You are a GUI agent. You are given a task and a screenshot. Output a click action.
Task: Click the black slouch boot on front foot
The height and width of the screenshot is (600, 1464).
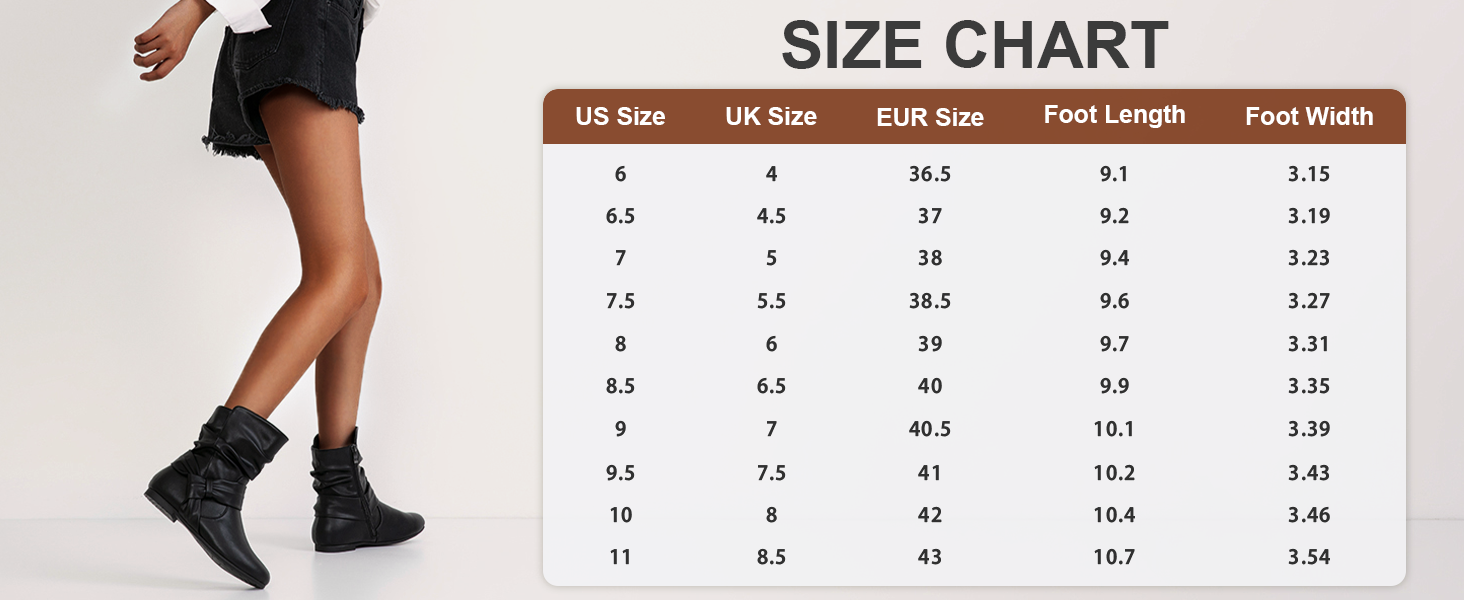pyautogui.click(x=220, y=490)
